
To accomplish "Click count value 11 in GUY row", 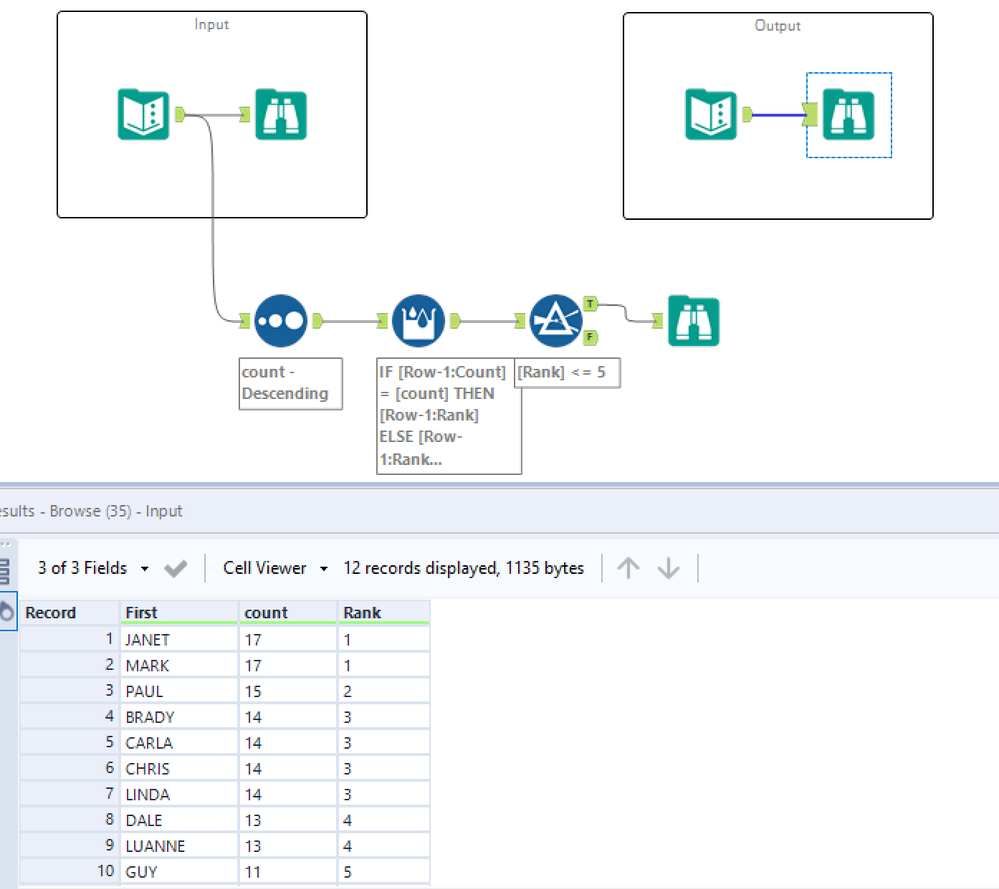I will 287,872.
